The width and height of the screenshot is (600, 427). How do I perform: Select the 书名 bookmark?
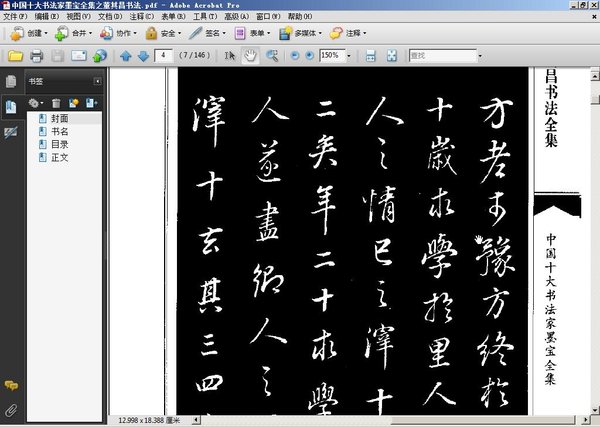[x=60, y=132]
